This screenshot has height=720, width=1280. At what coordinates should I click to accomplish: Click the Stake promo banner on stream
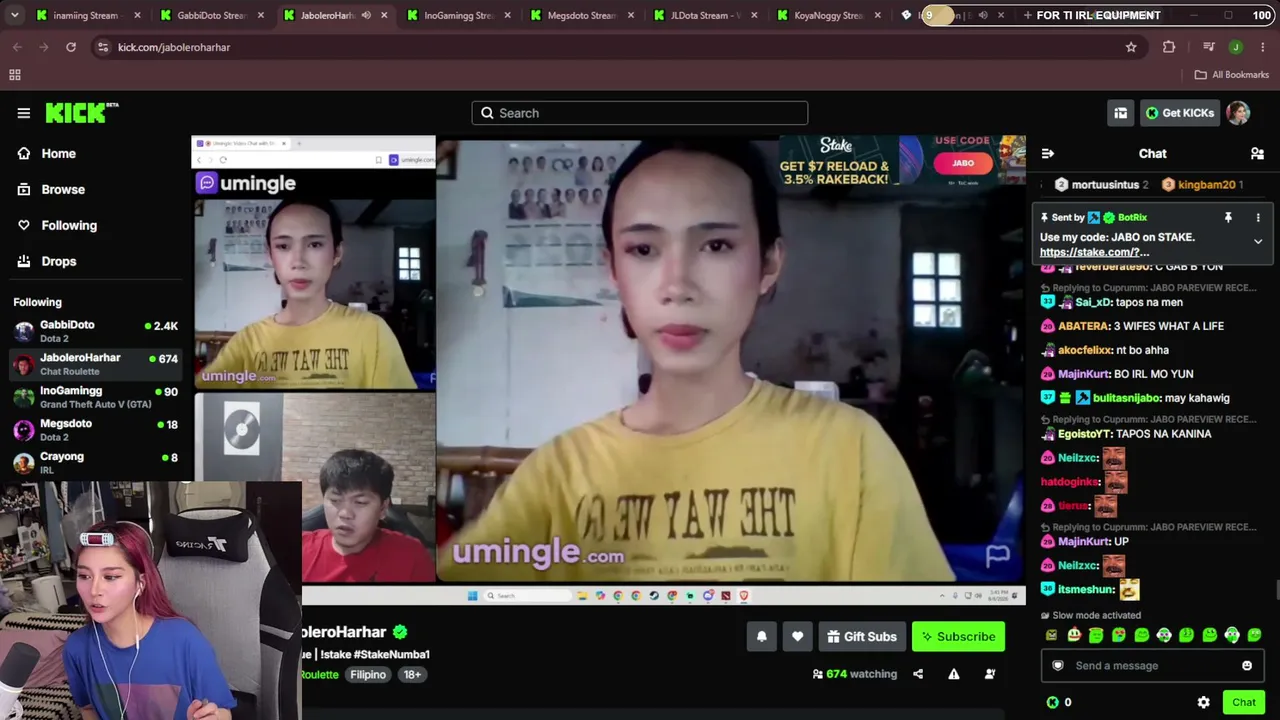(902, 161)
